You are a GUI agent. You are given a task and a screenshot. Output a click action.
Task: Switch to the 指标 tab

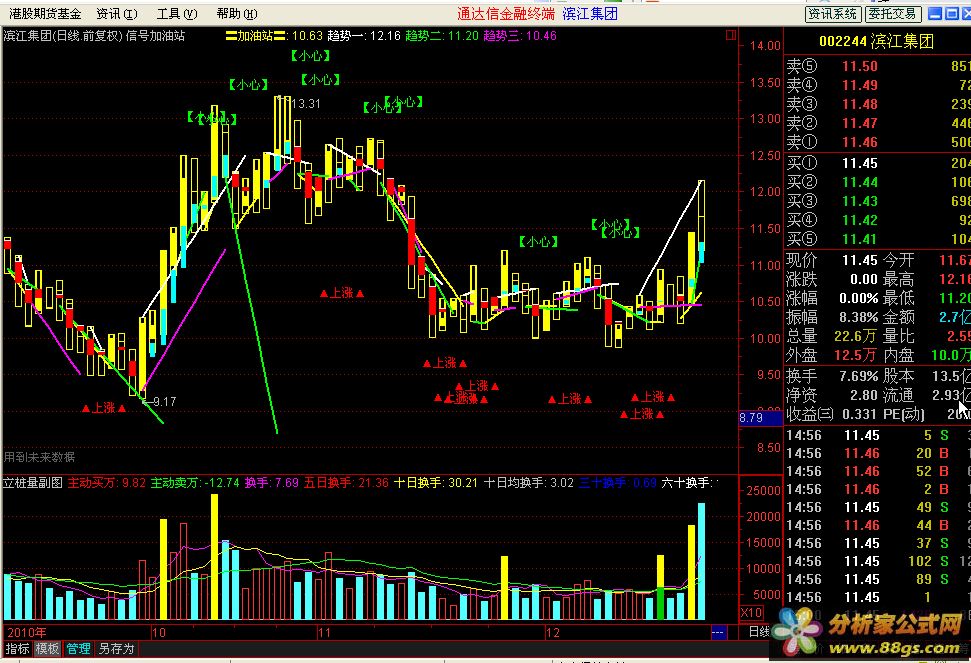click(17, 649)
